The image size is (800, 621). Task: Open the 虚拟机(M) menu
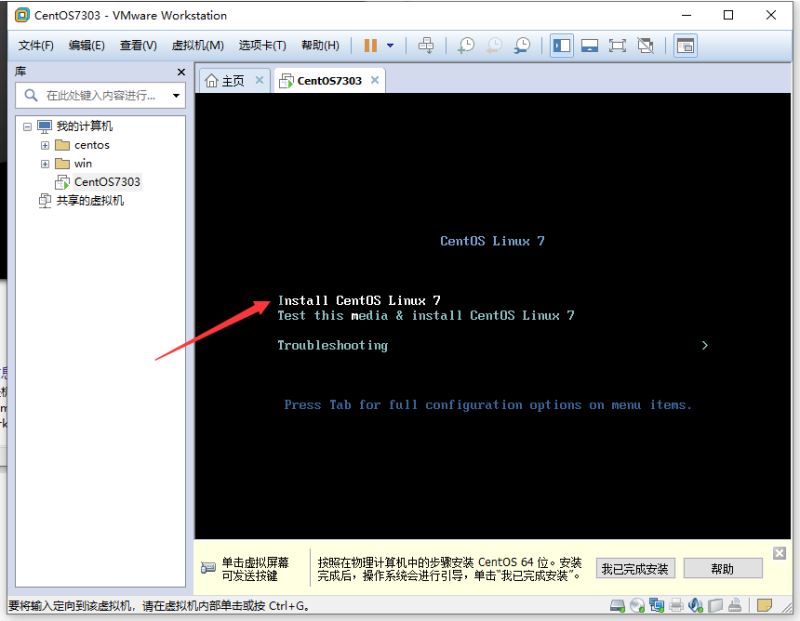(197, 45)
